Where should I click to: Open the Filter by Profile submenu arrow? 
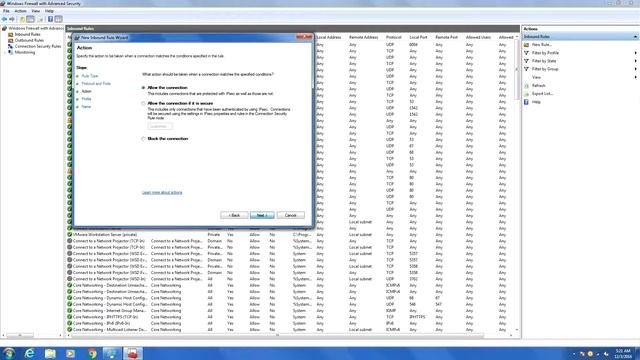coord(635,53)
